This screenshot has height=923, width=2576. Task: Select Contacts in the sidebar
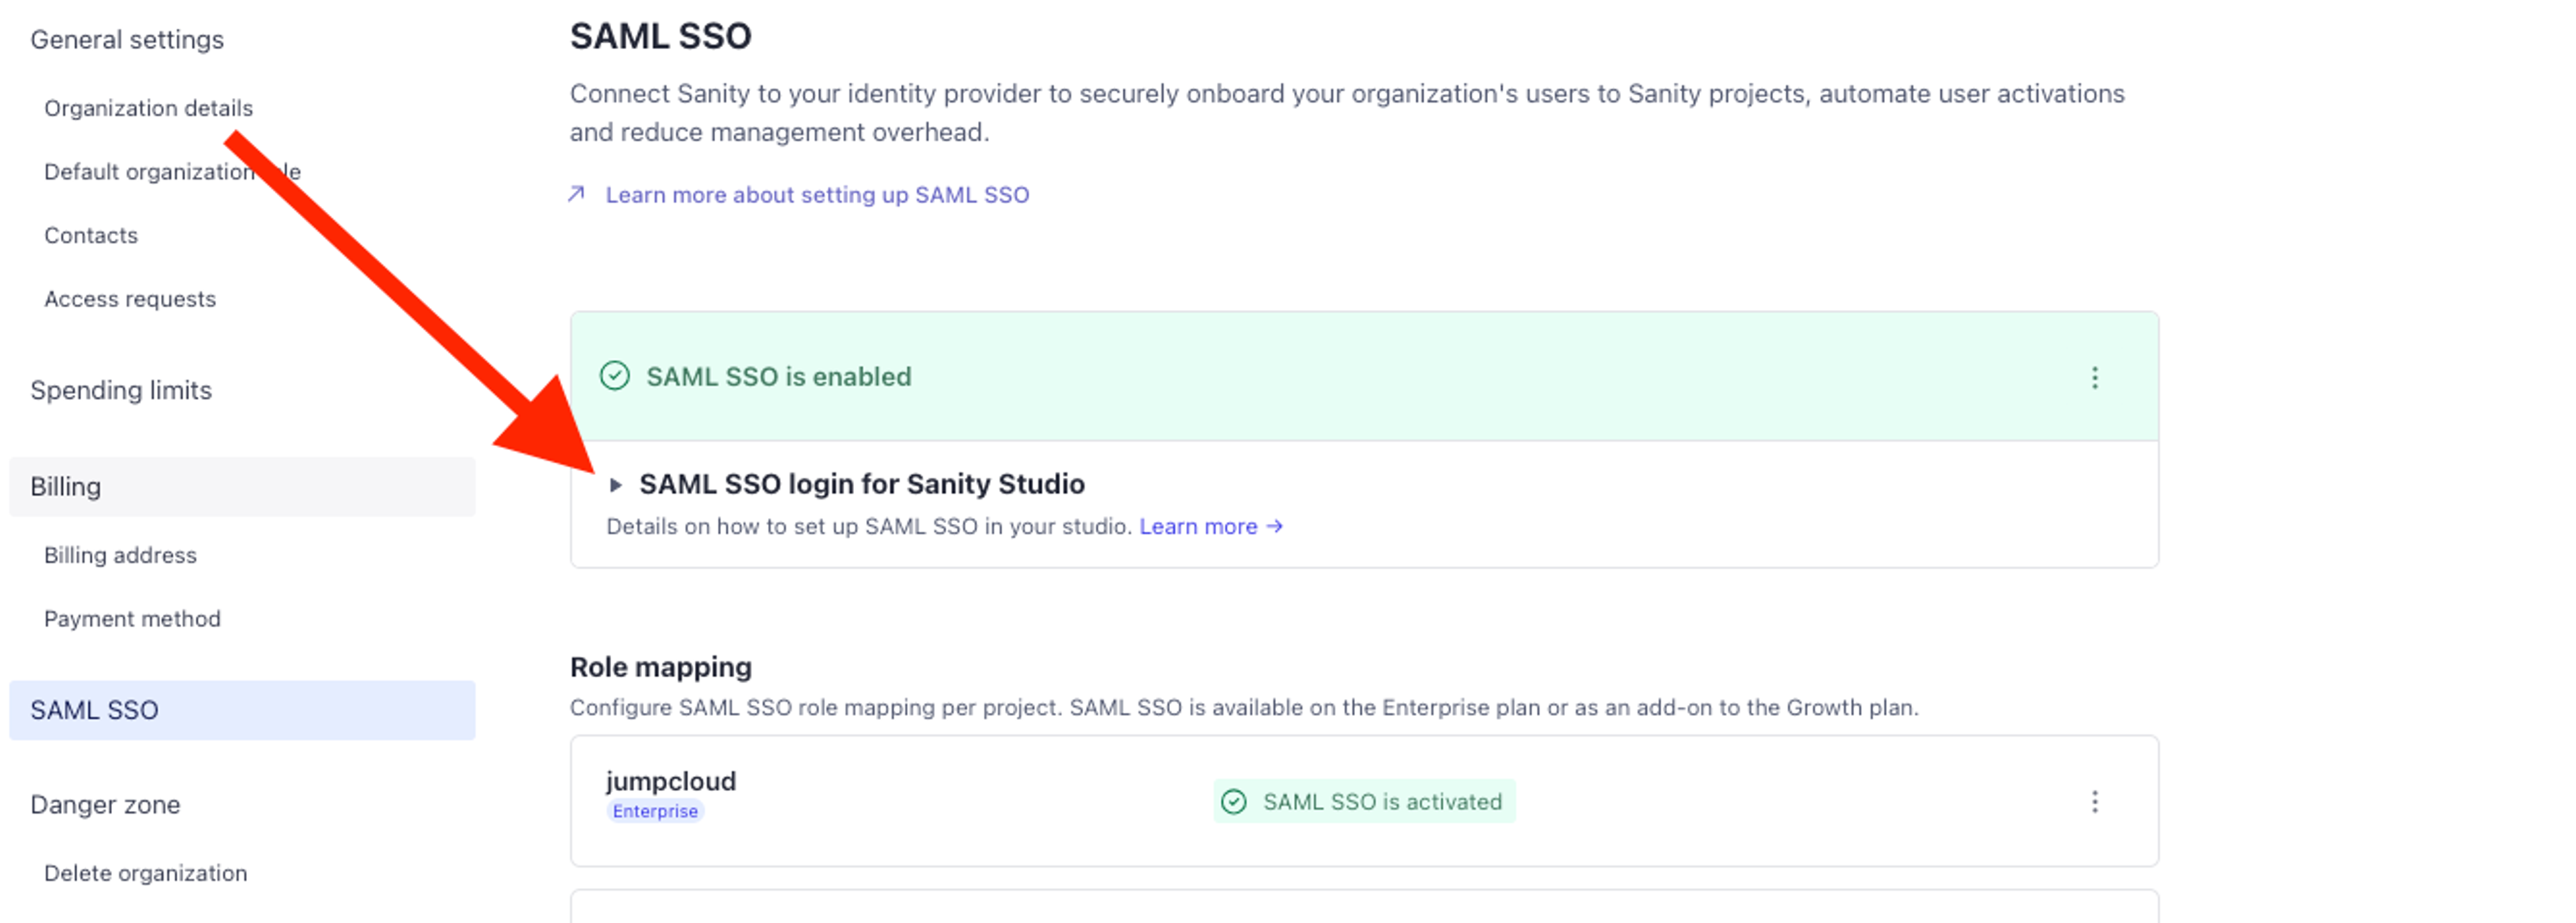(x=91, y=236)
